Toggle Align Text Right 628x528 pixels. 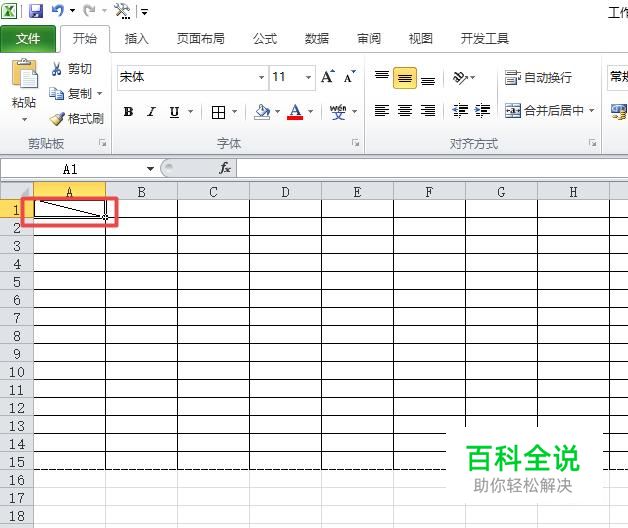pyautogui.click(x=428, y=110)
